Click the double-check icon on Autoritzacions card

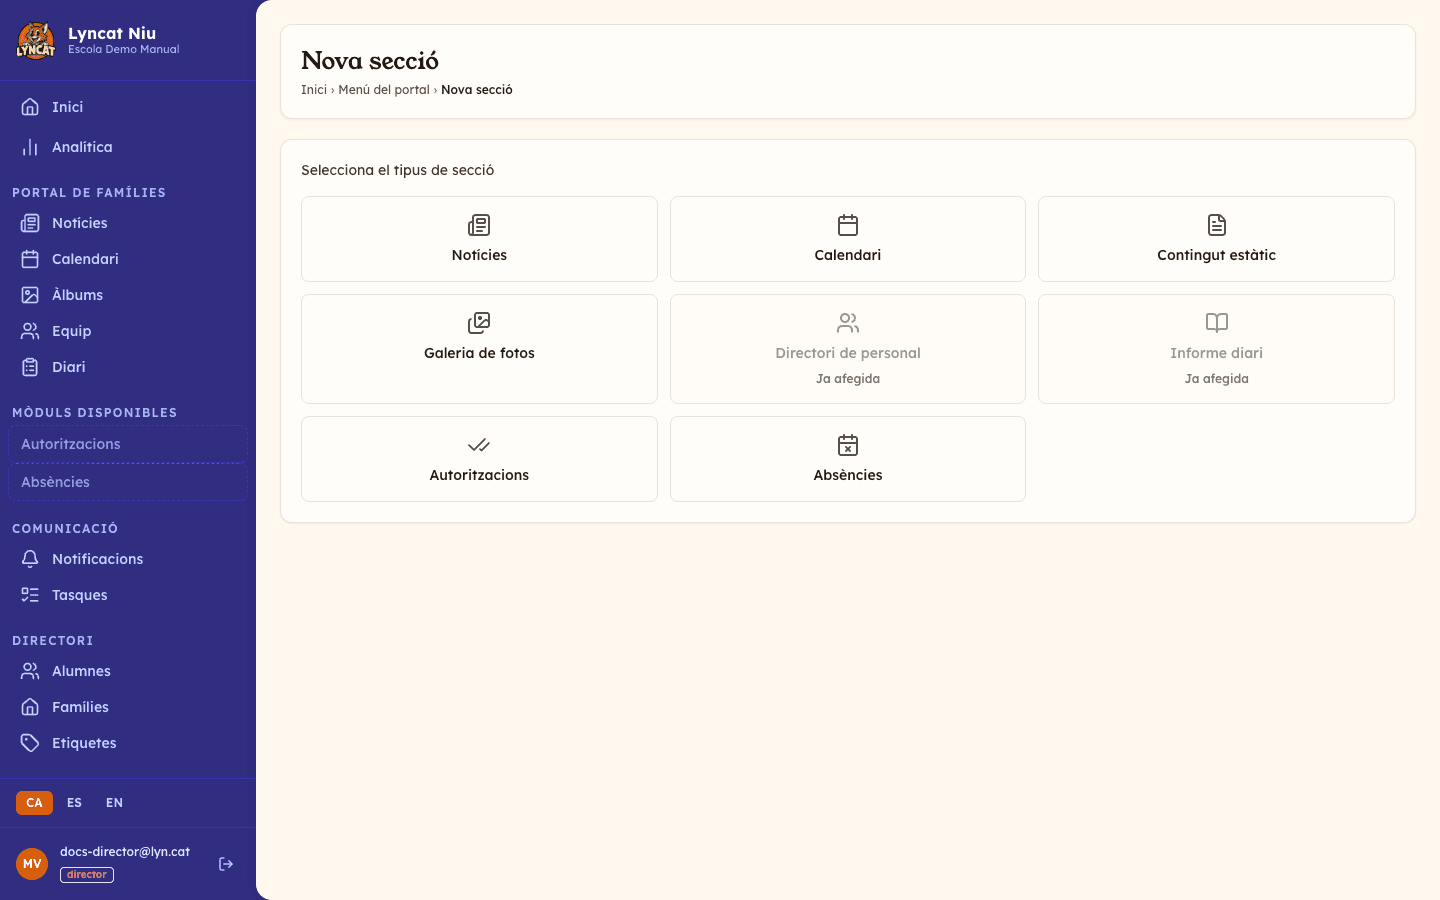479,445
